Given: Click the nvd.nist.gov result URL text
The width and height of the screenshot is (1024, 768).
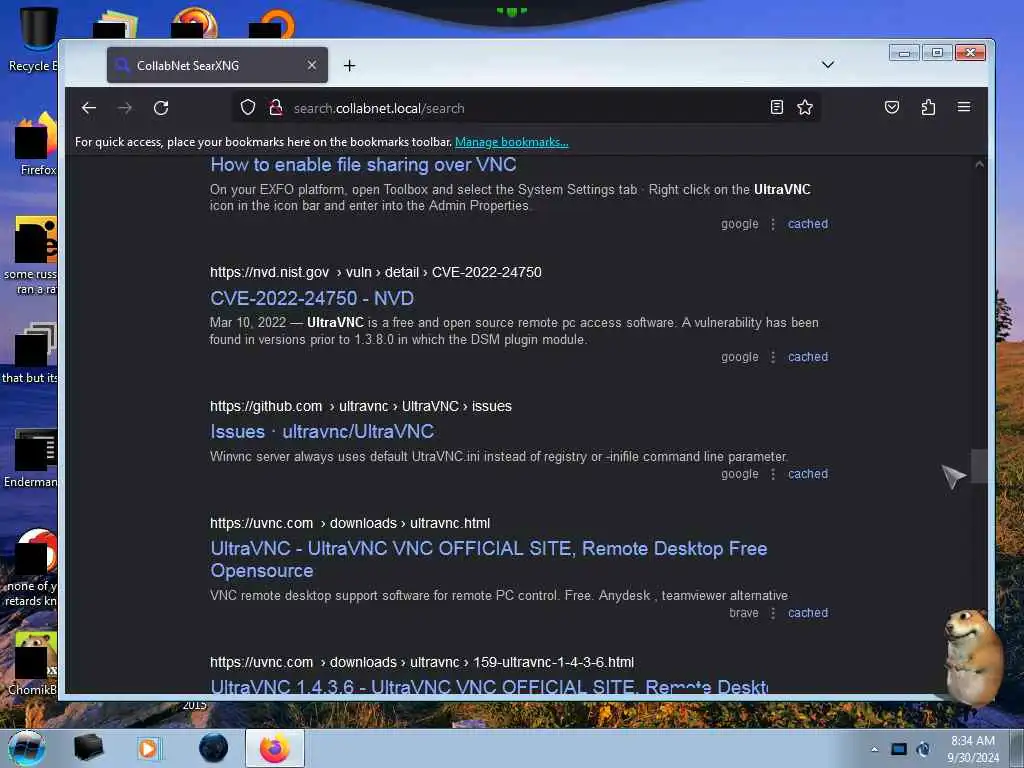Looking at the screenshot, I should coord(376,272).
